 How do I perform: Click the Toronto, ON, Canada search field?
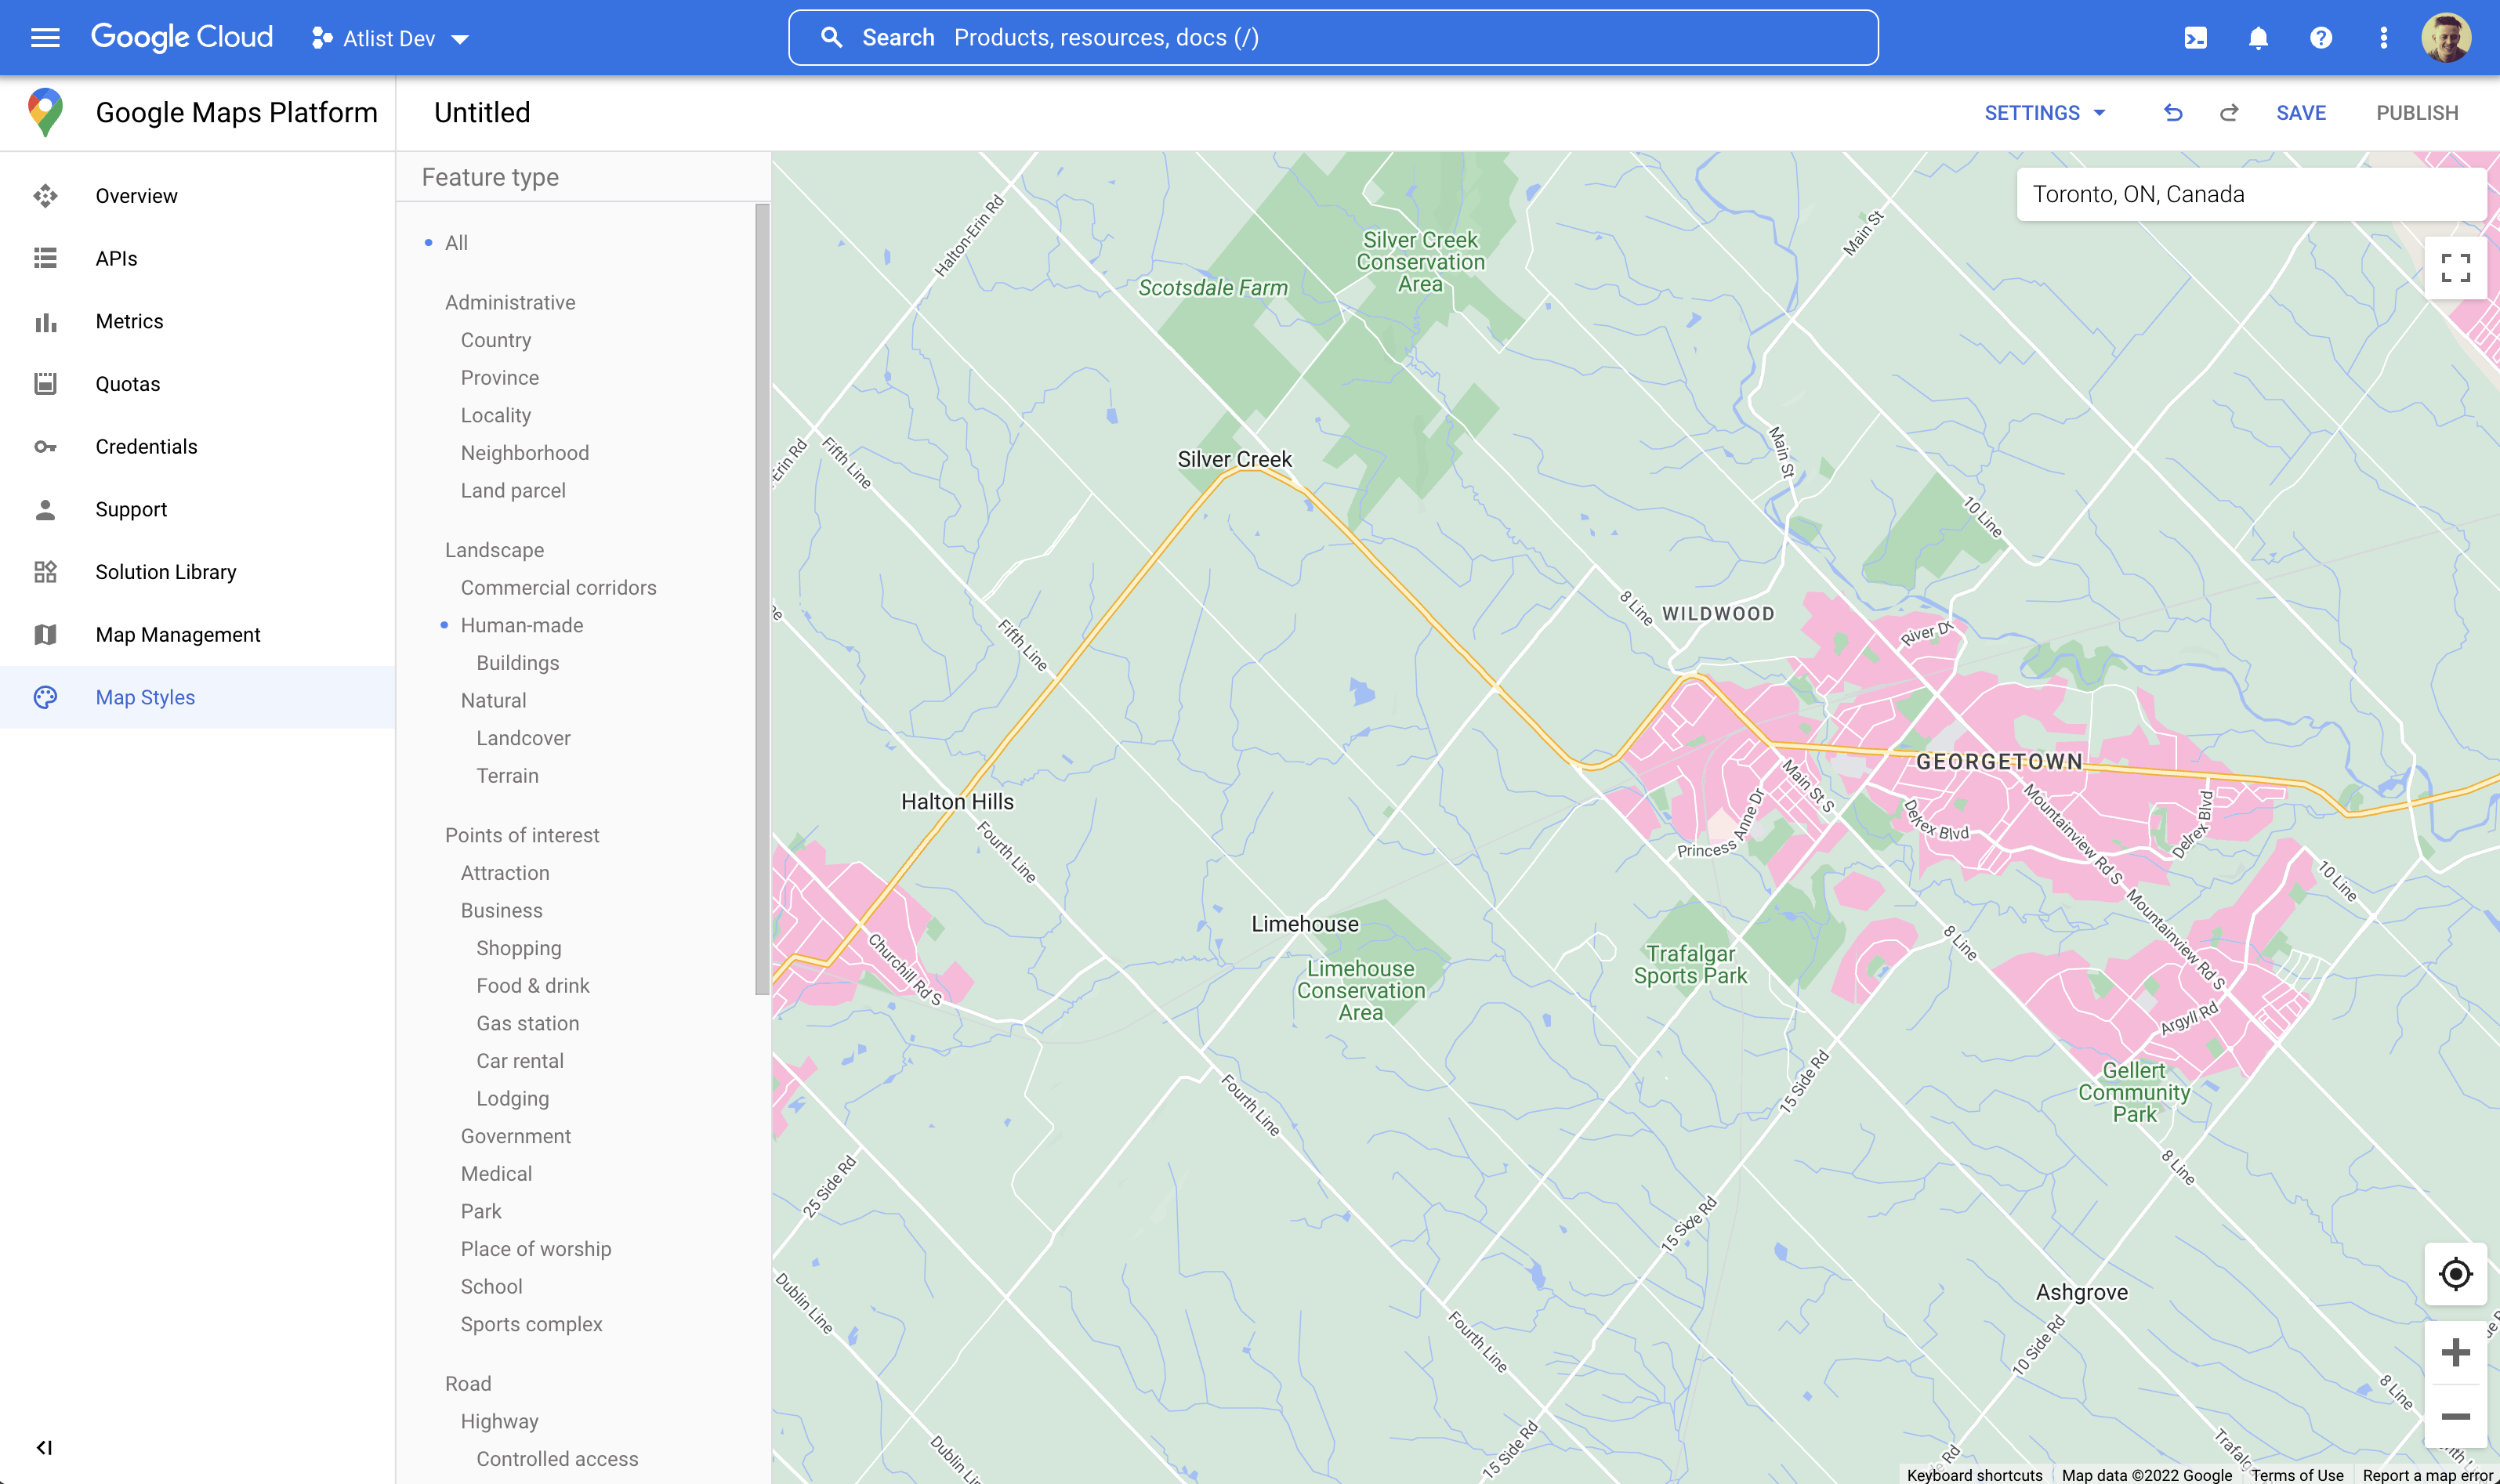2250,194
